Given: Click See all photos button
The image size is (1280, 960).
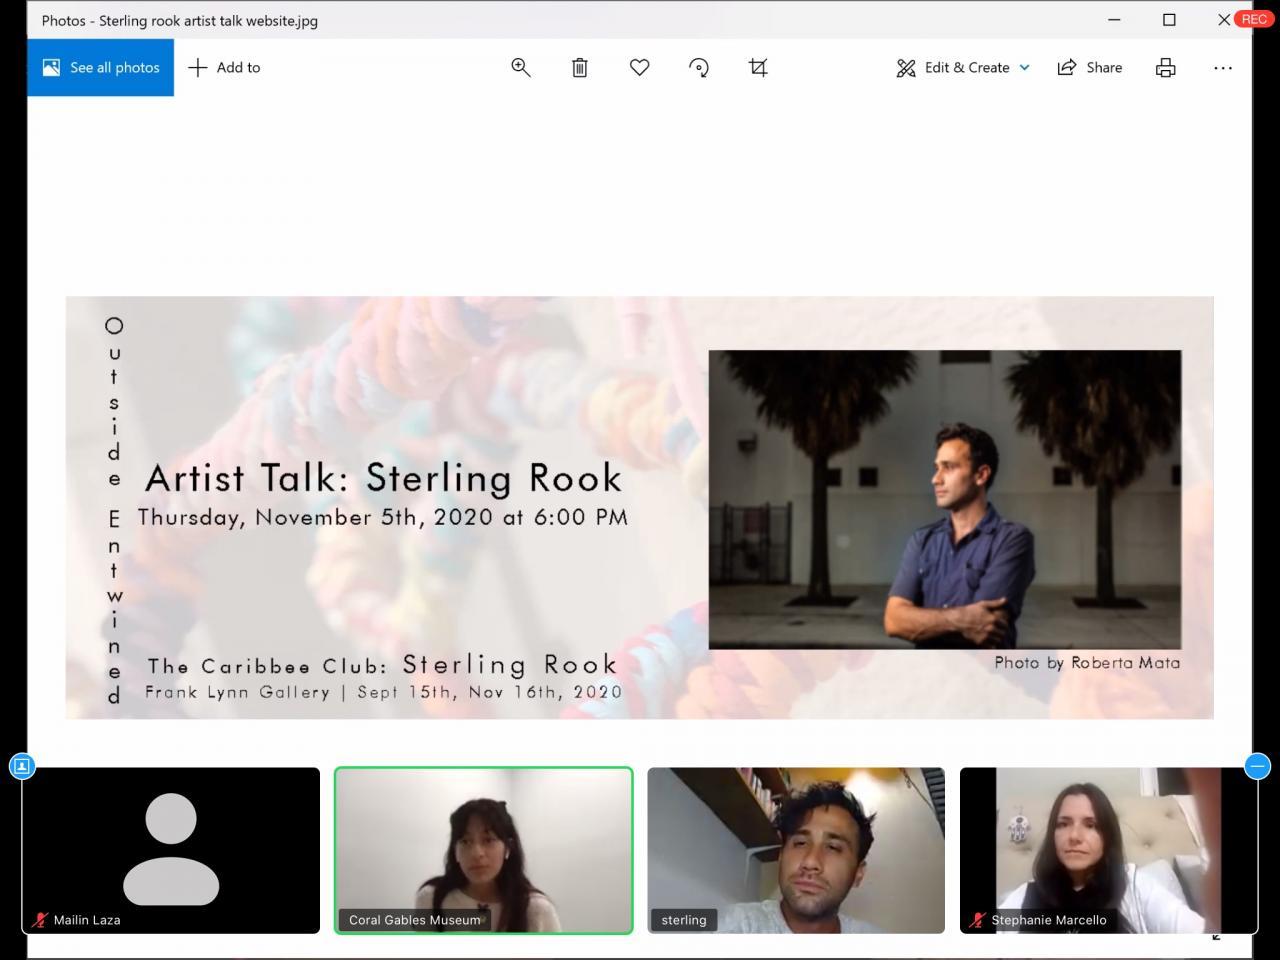Looking at the screenshot, I should [x=101, y=68].
